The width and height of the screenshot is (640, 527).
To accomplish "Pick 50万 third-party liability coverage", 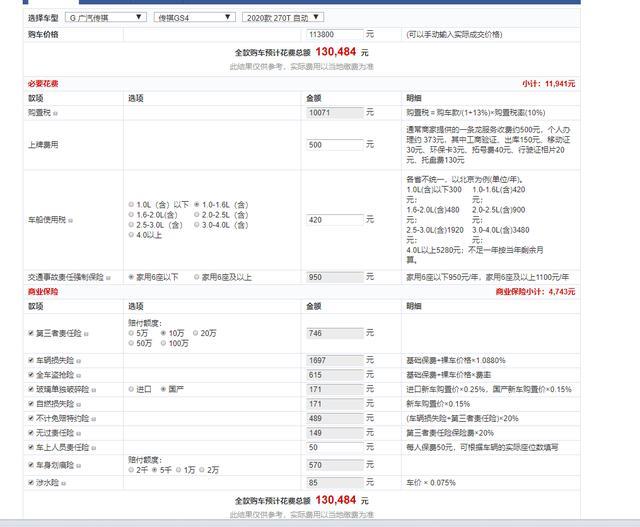I will pyautogui.click(x=131, y=343).
